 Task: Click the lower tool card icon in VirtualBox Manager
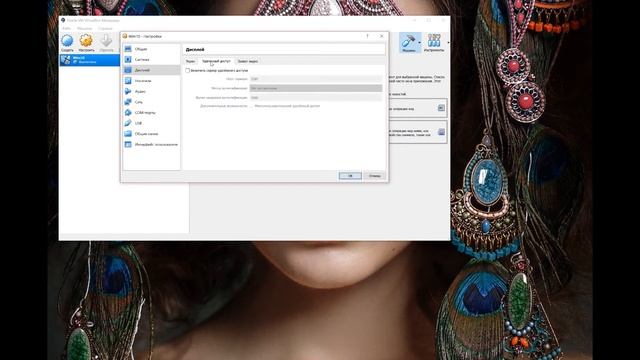(441, 132)
